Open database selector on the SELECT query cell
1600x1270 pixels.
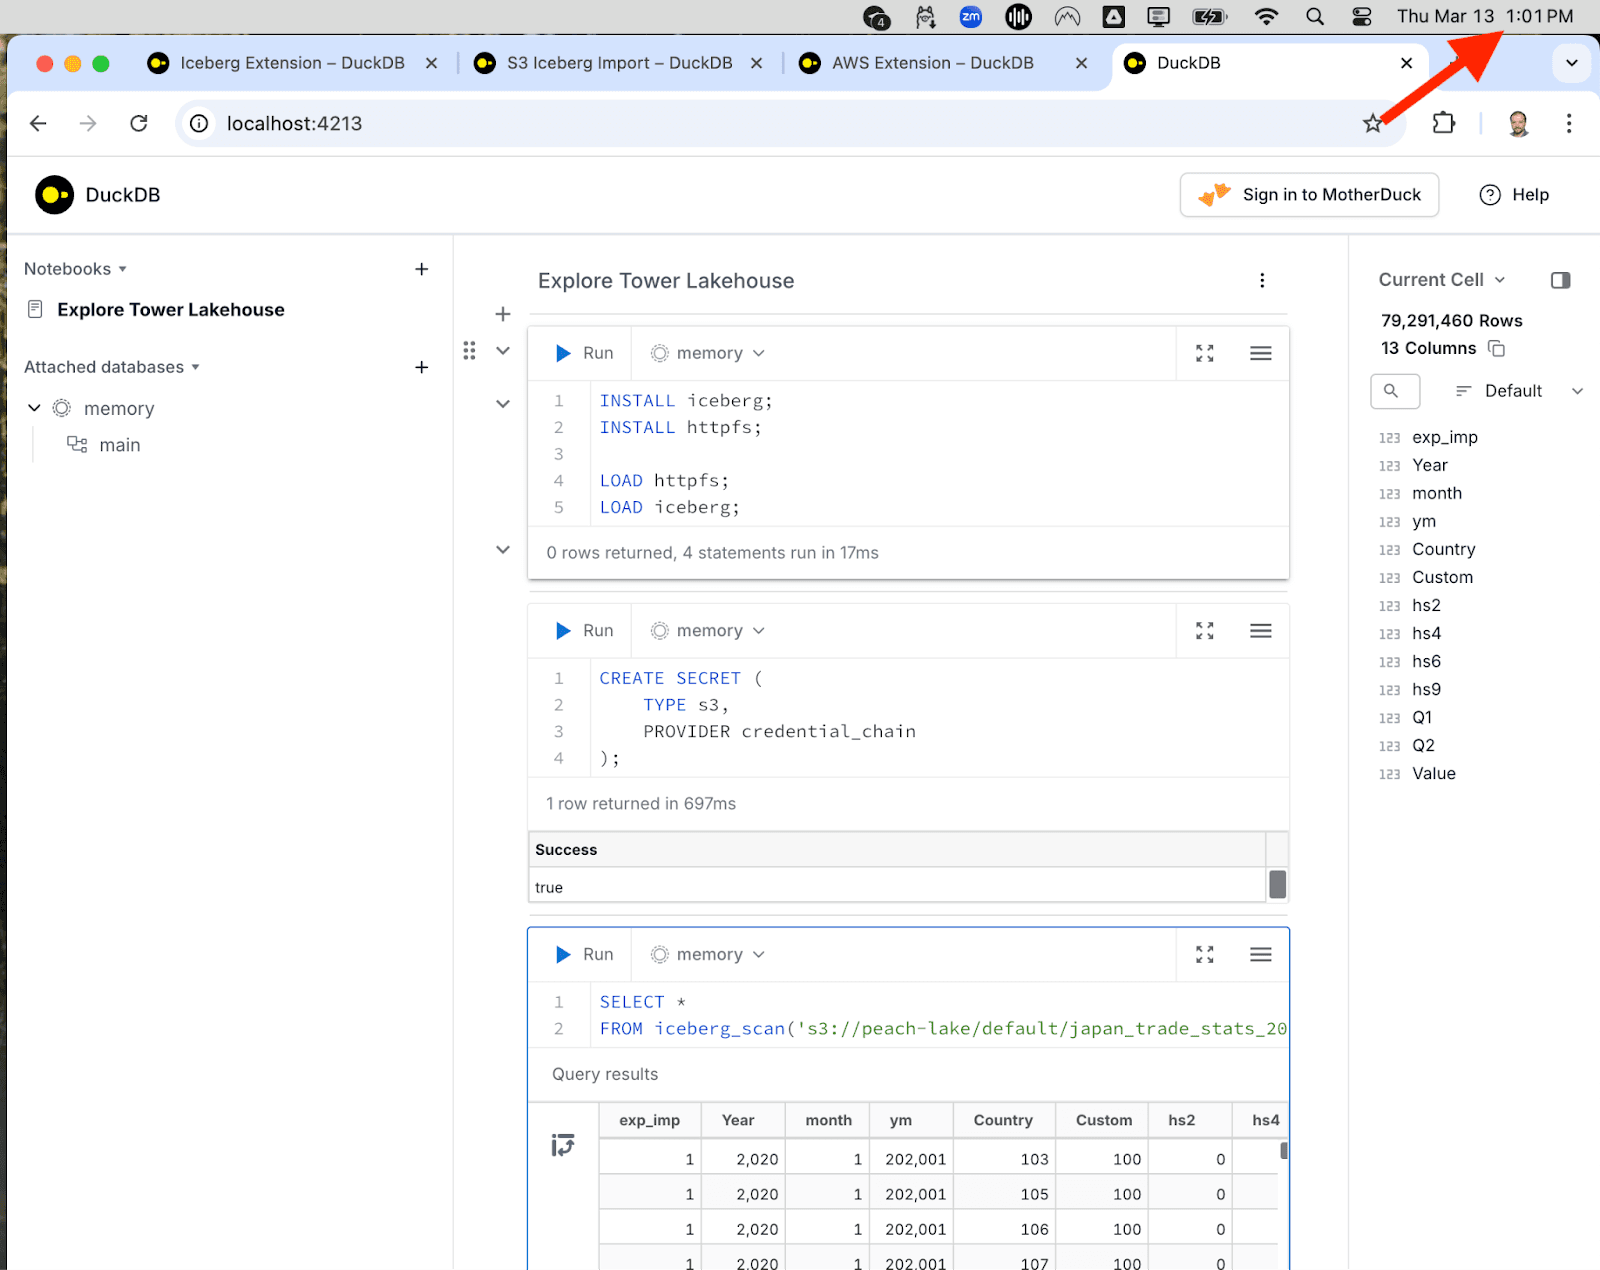click(708, 955)
